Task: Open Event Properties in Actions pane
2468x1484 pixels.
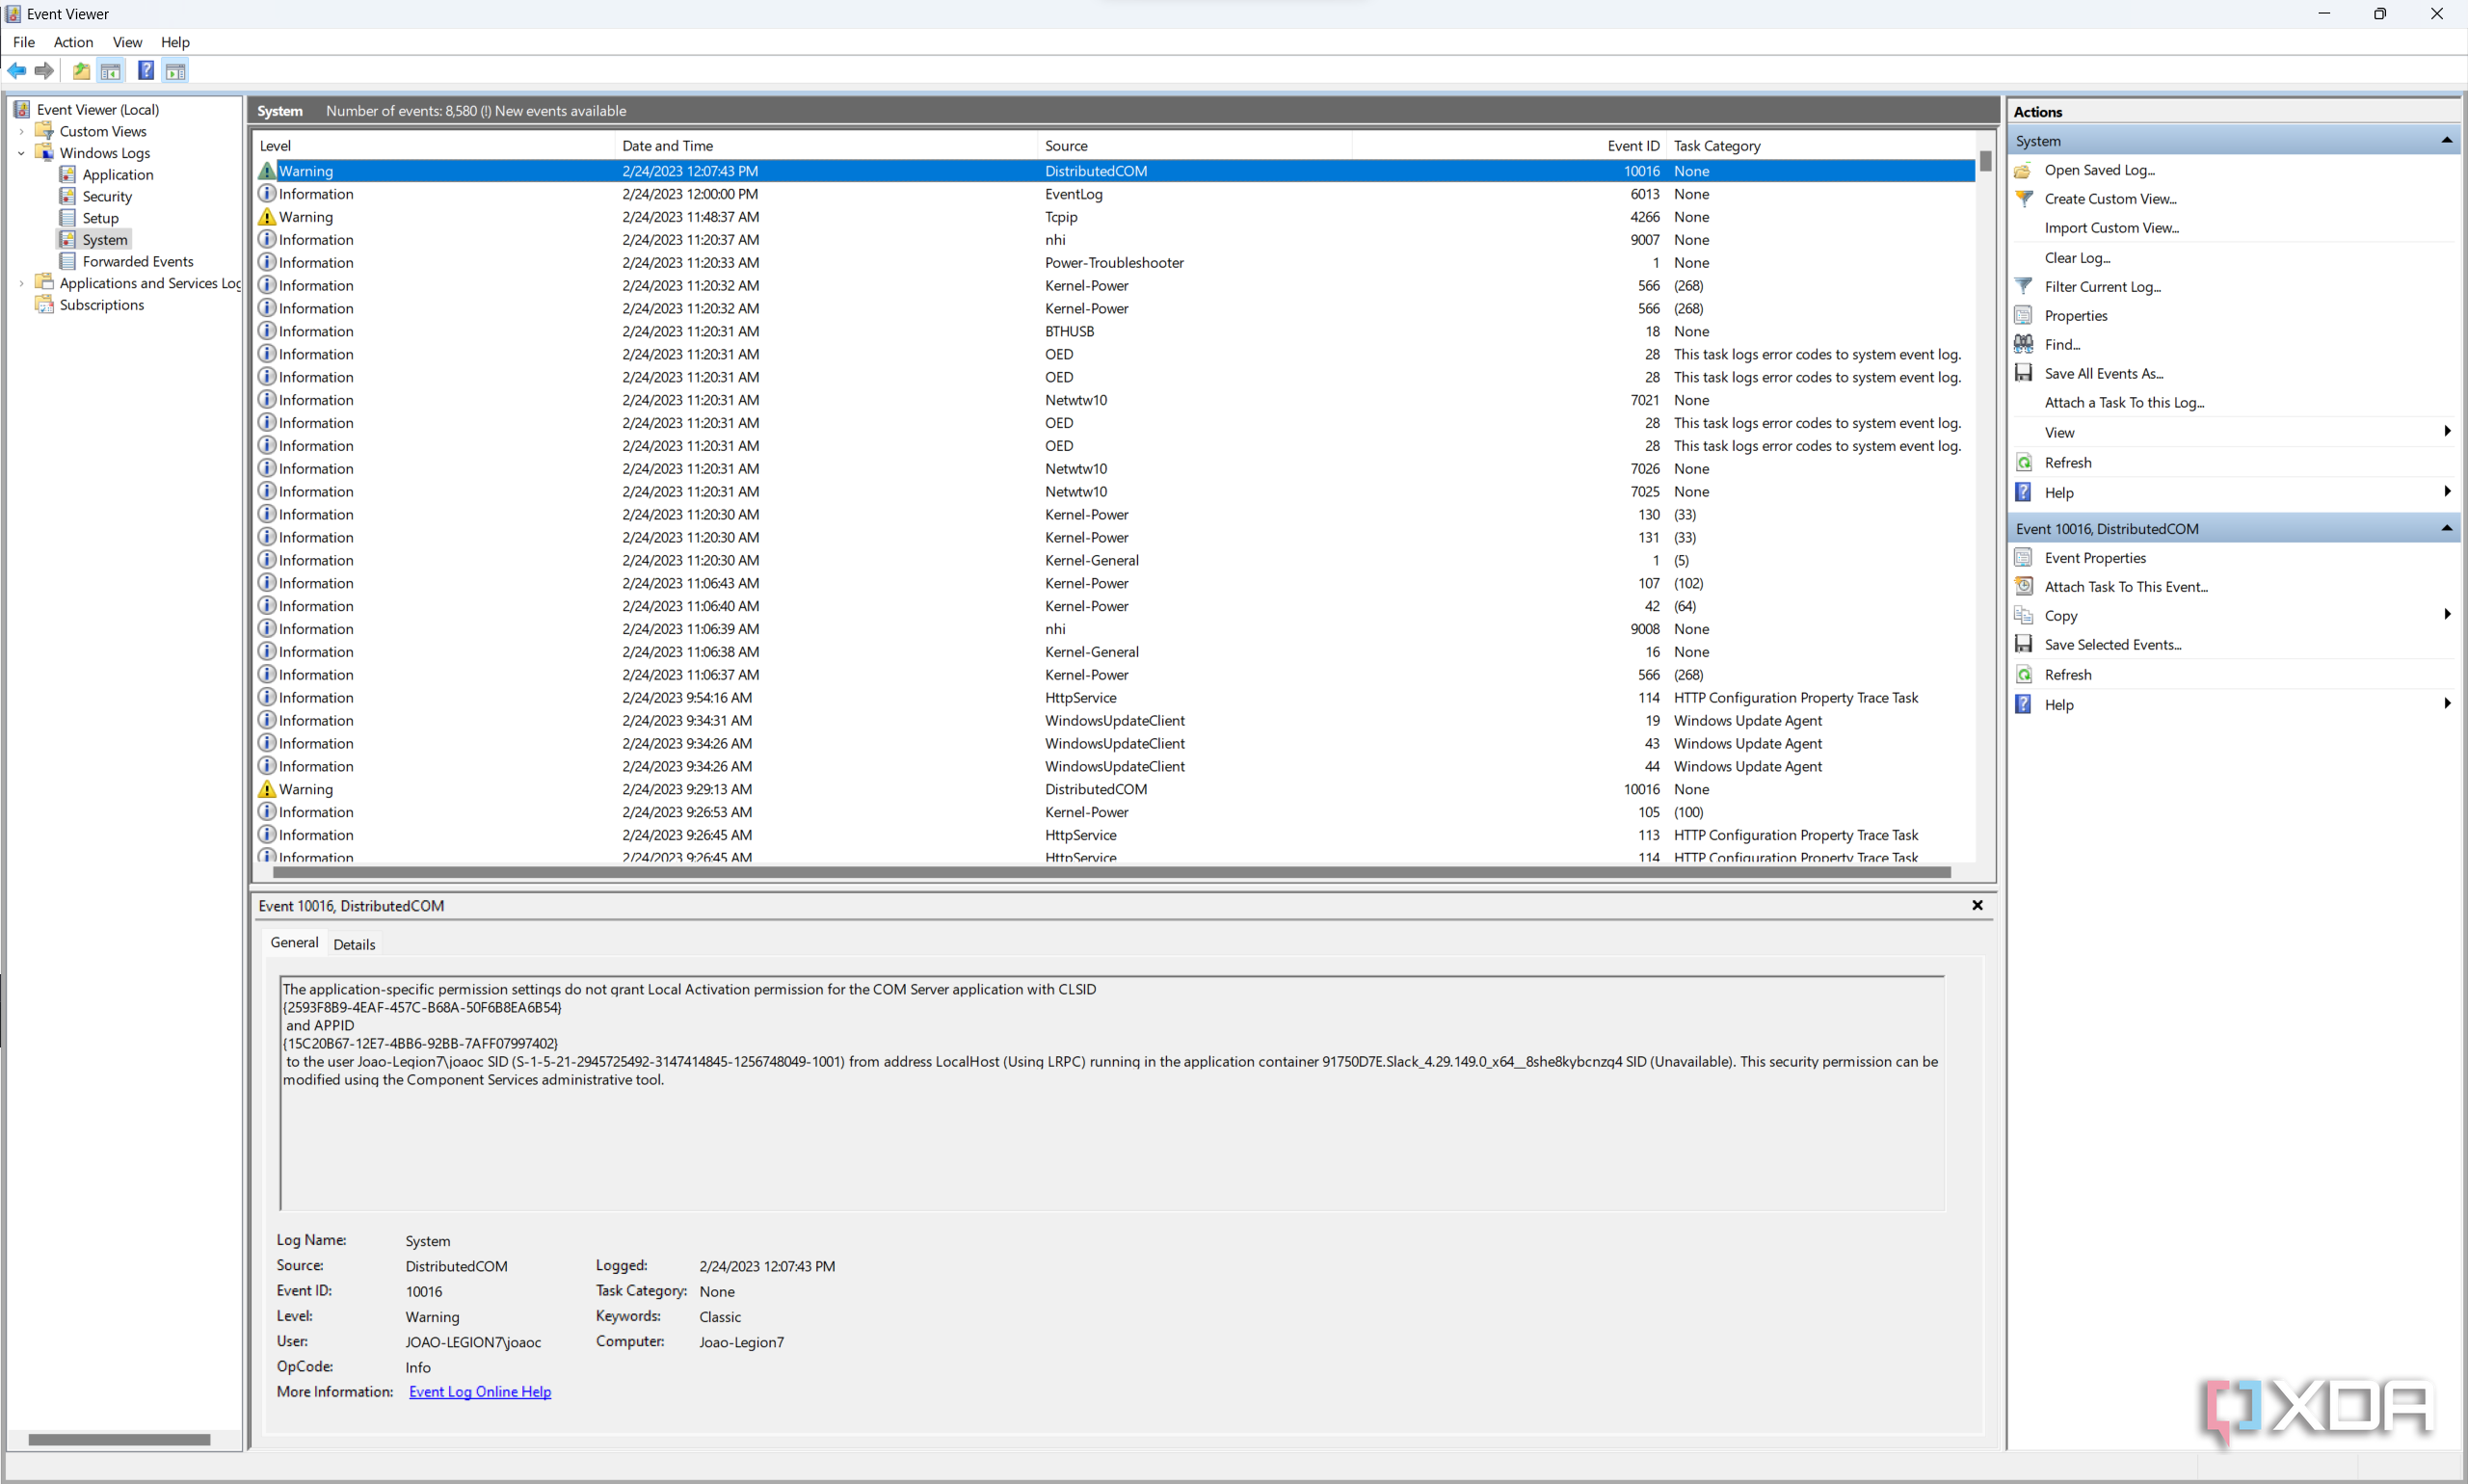Action: pyautogui.click(x=2094, y=558)
